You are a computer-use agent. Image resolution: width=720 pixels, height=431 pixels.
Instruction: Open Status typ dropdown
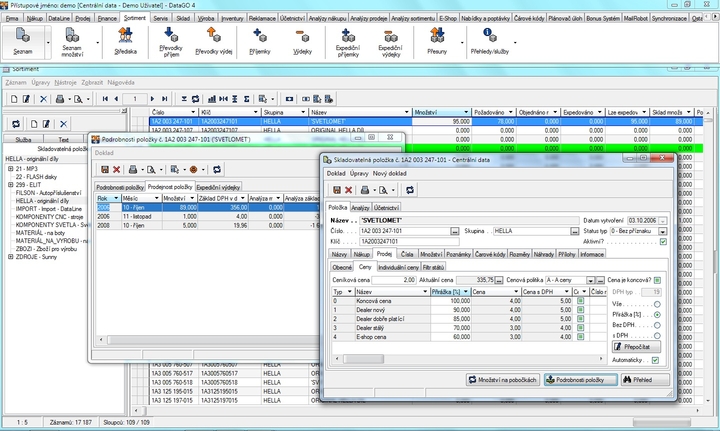tap(662, 231)
